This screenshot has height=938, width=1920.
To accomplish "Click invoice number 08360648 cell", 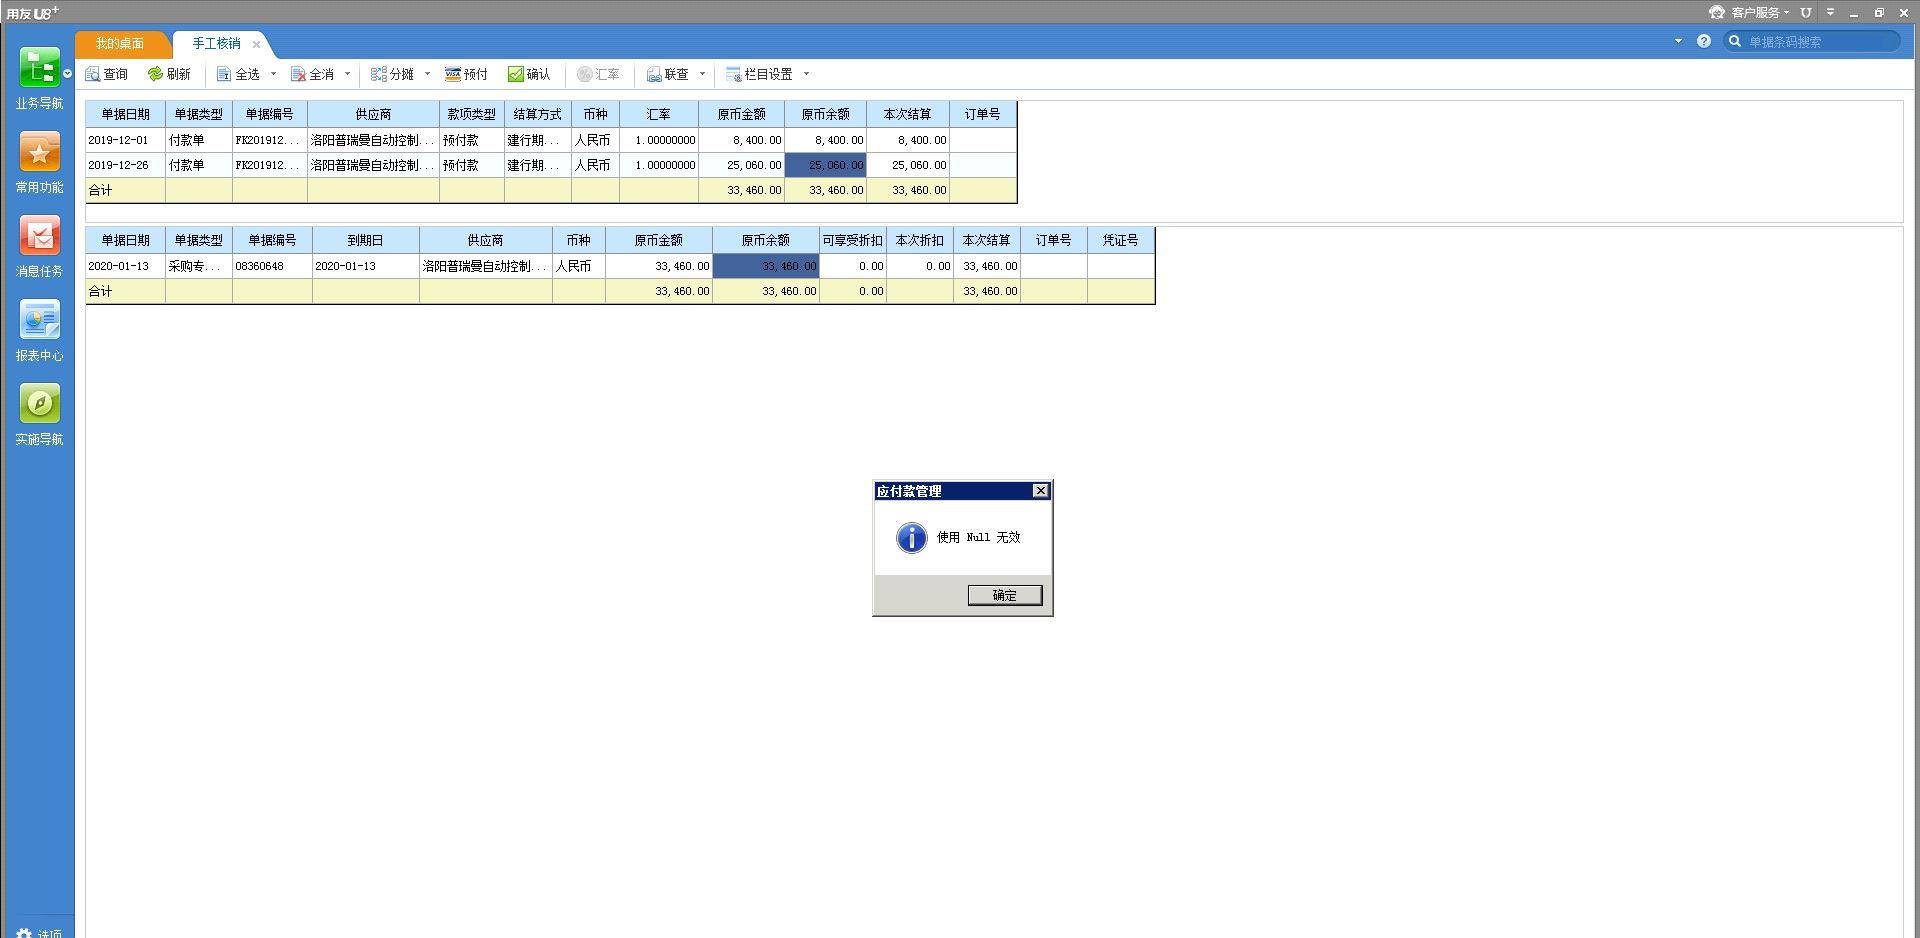I will click(x=272, y=266).
